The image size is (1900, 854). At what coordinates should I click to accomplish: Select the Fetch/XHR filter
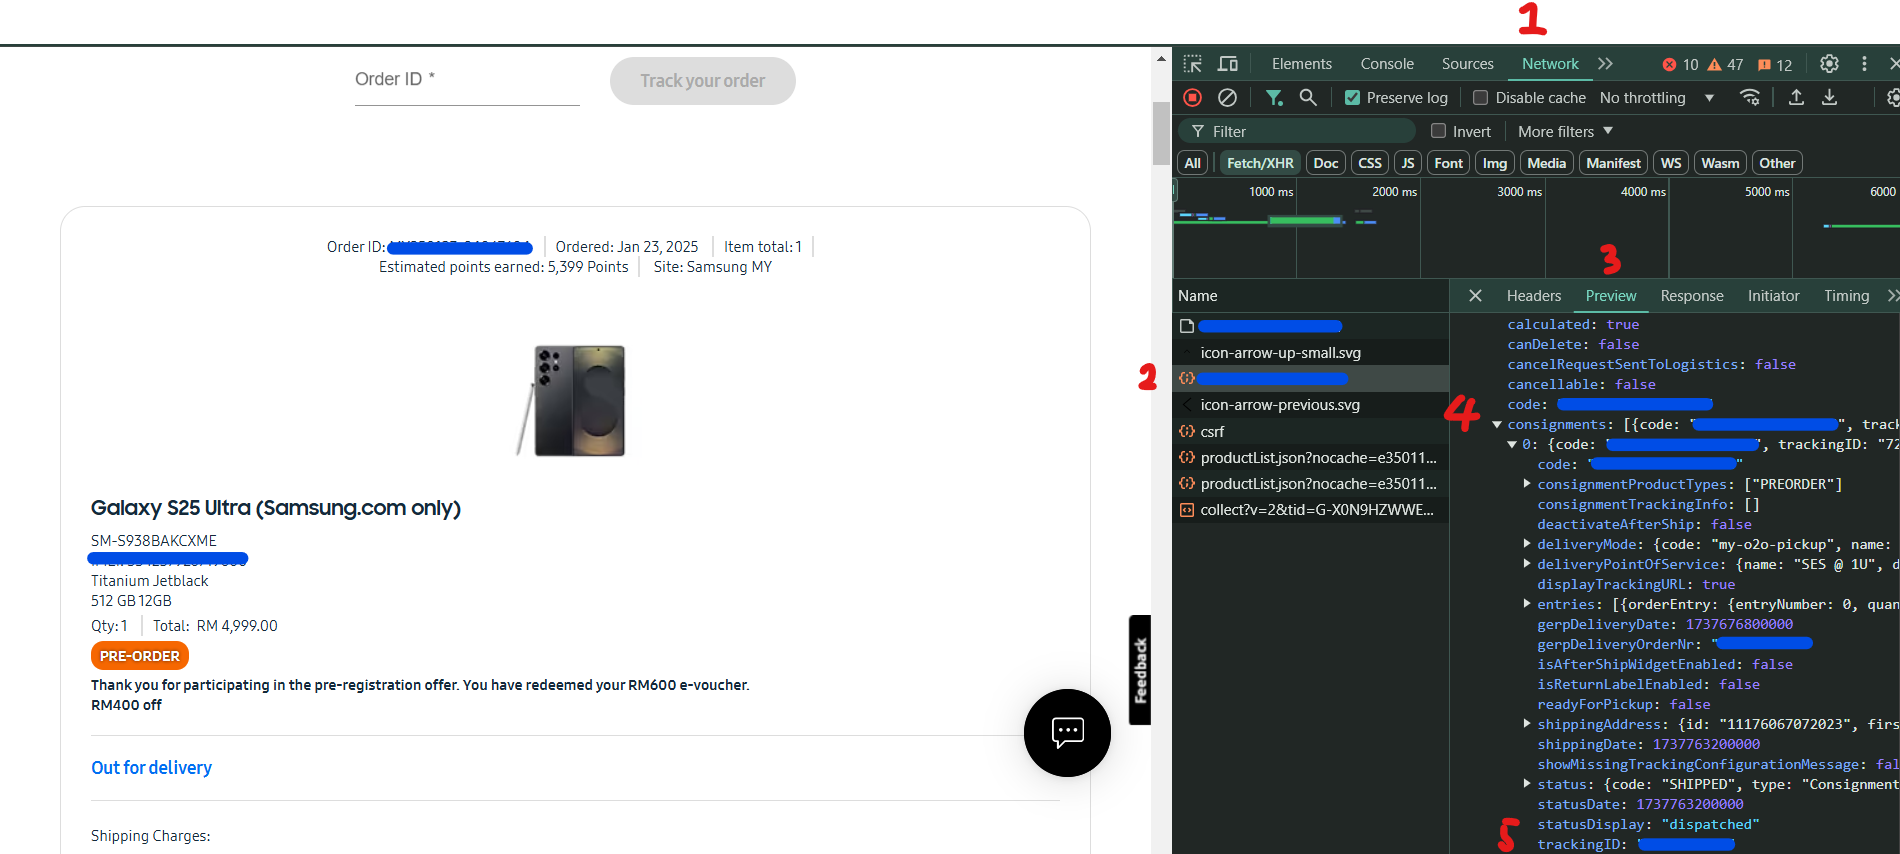(x=1260, y=163)
